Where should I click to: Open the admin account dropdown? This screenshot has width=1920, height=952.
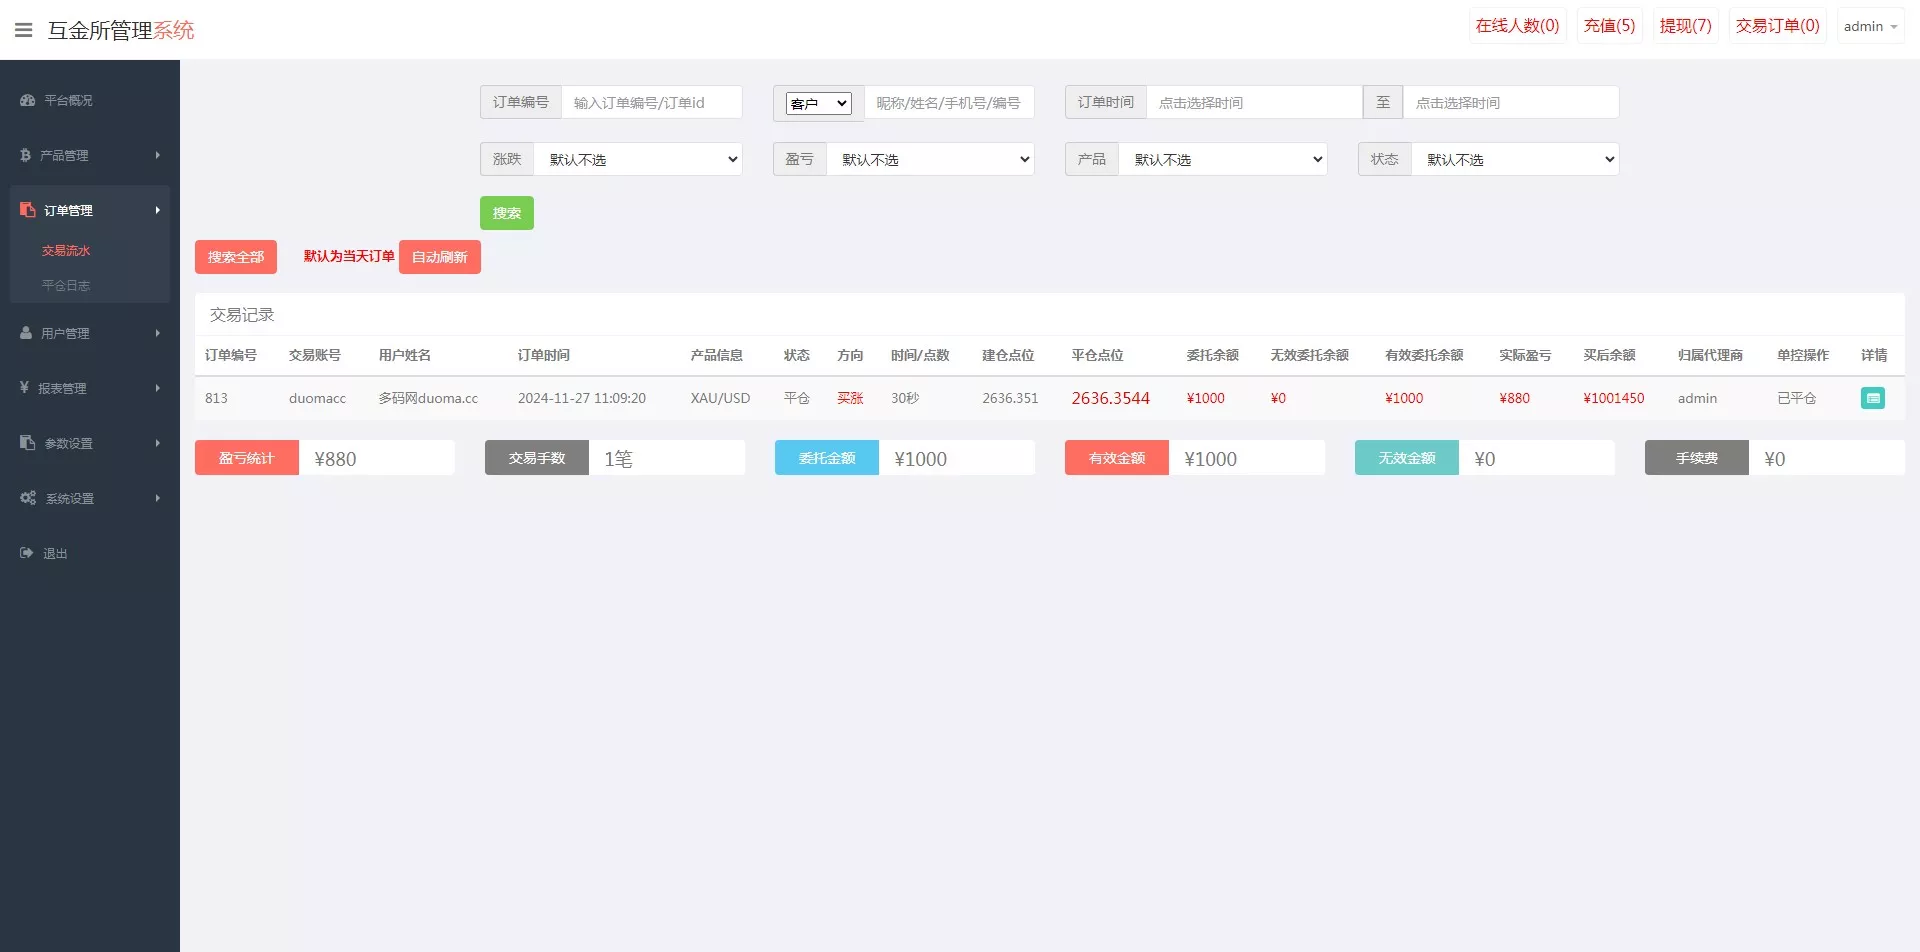[1869, 25]
